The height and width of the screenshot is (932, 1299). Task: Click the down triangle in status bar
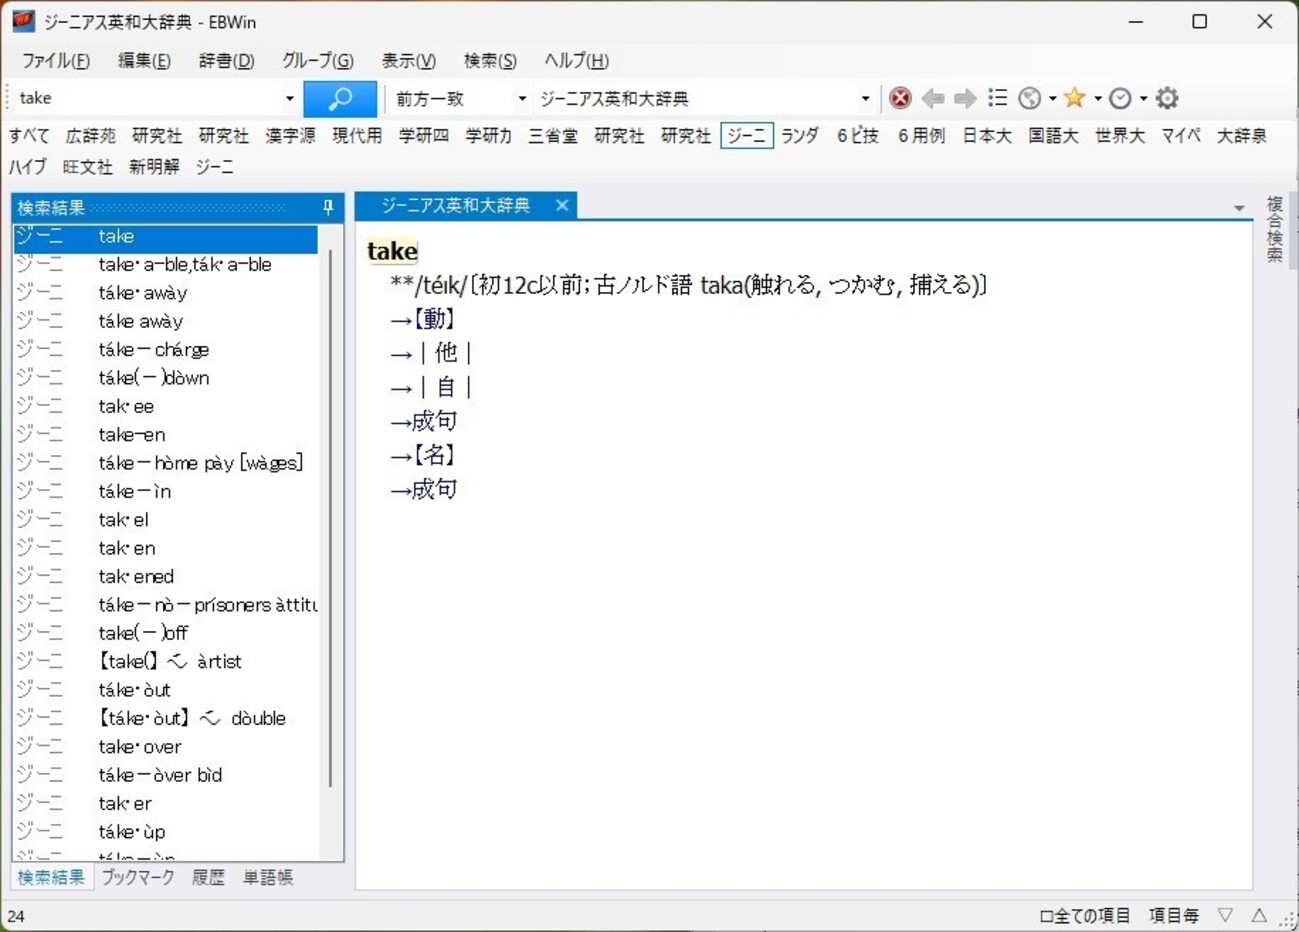(x=1225, y=915)
